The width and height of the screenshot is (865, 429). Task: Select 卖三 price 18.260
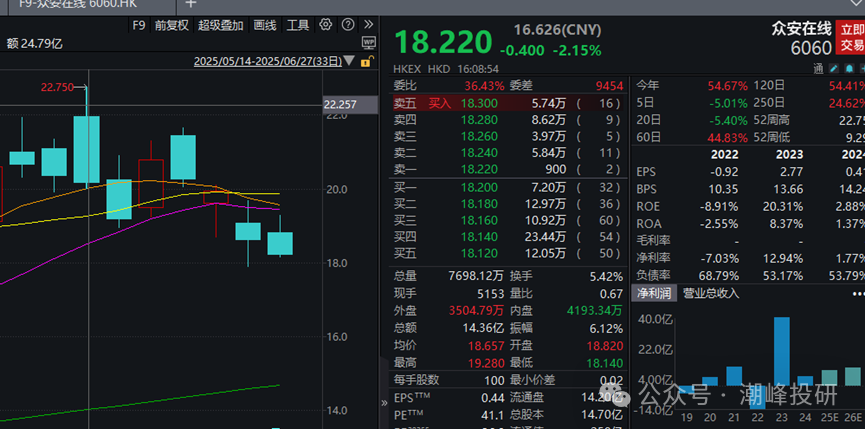click(479, 136)
